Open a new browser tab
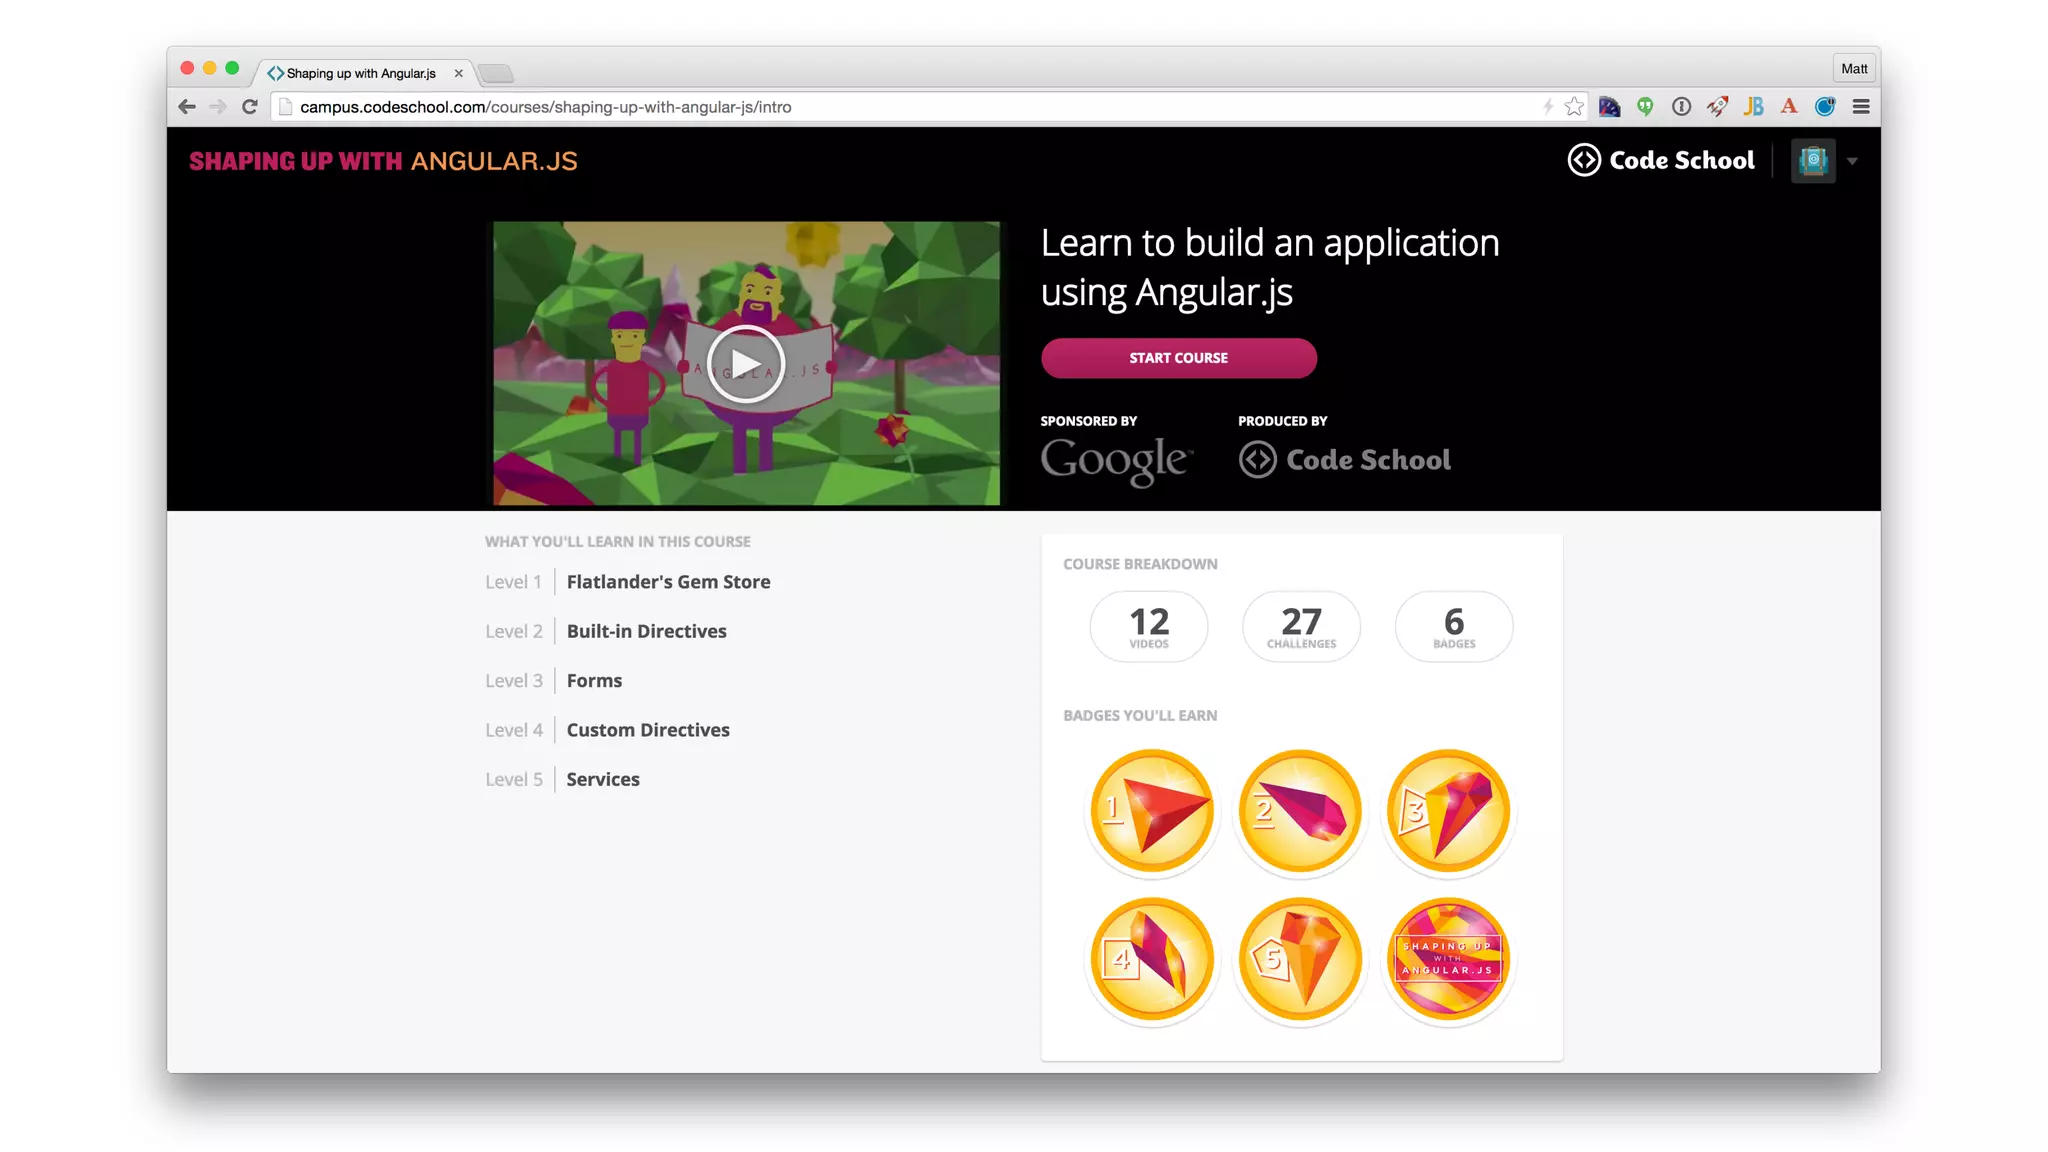The width and height of the screenshot is (2048, 1152). 495,73
